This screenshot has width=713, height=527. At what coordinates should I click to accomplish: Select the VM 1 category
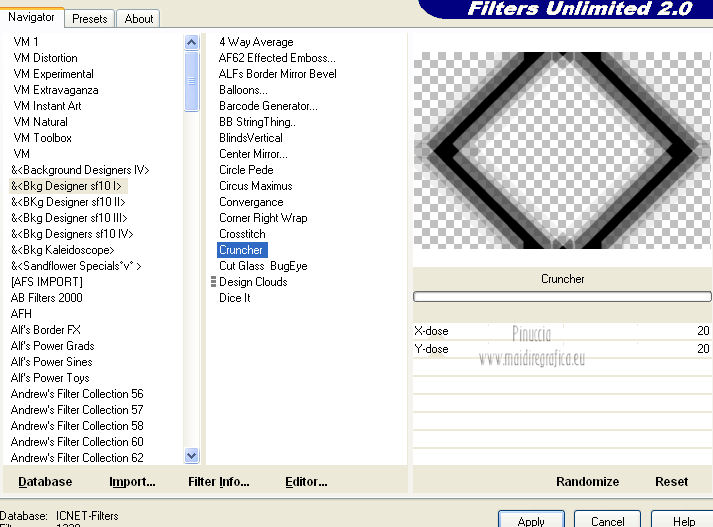pyautogui.click(x=26, y=42)
